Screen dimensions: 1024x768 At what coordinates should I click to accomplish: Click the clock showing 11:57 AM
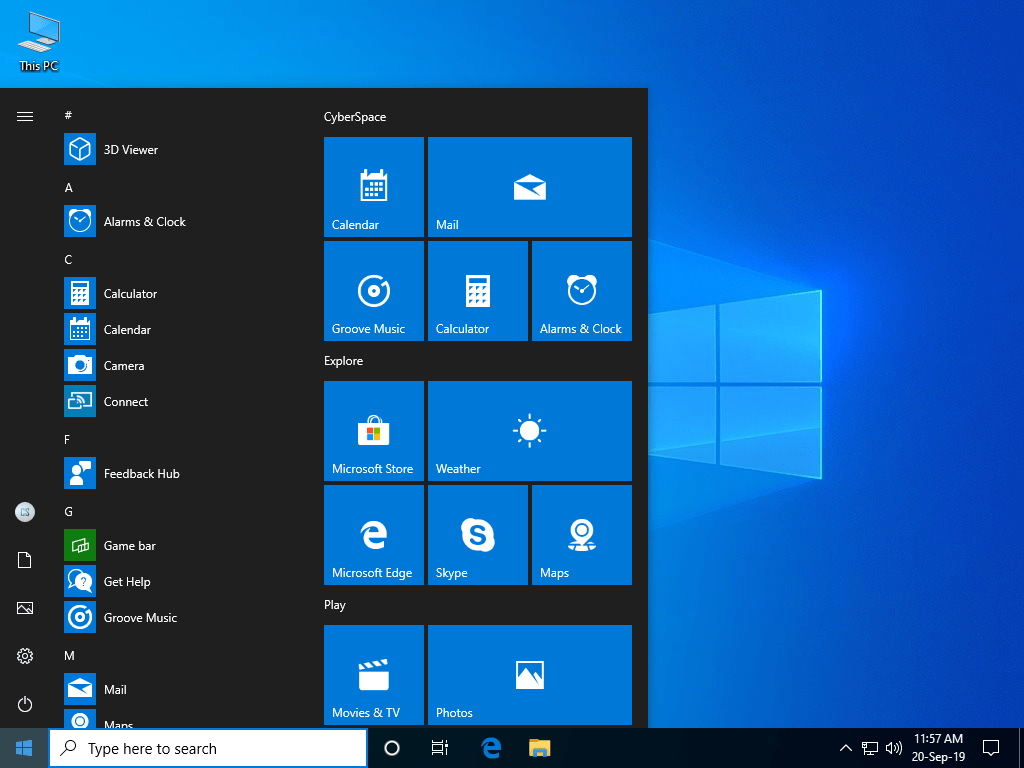tap(938, 747)
